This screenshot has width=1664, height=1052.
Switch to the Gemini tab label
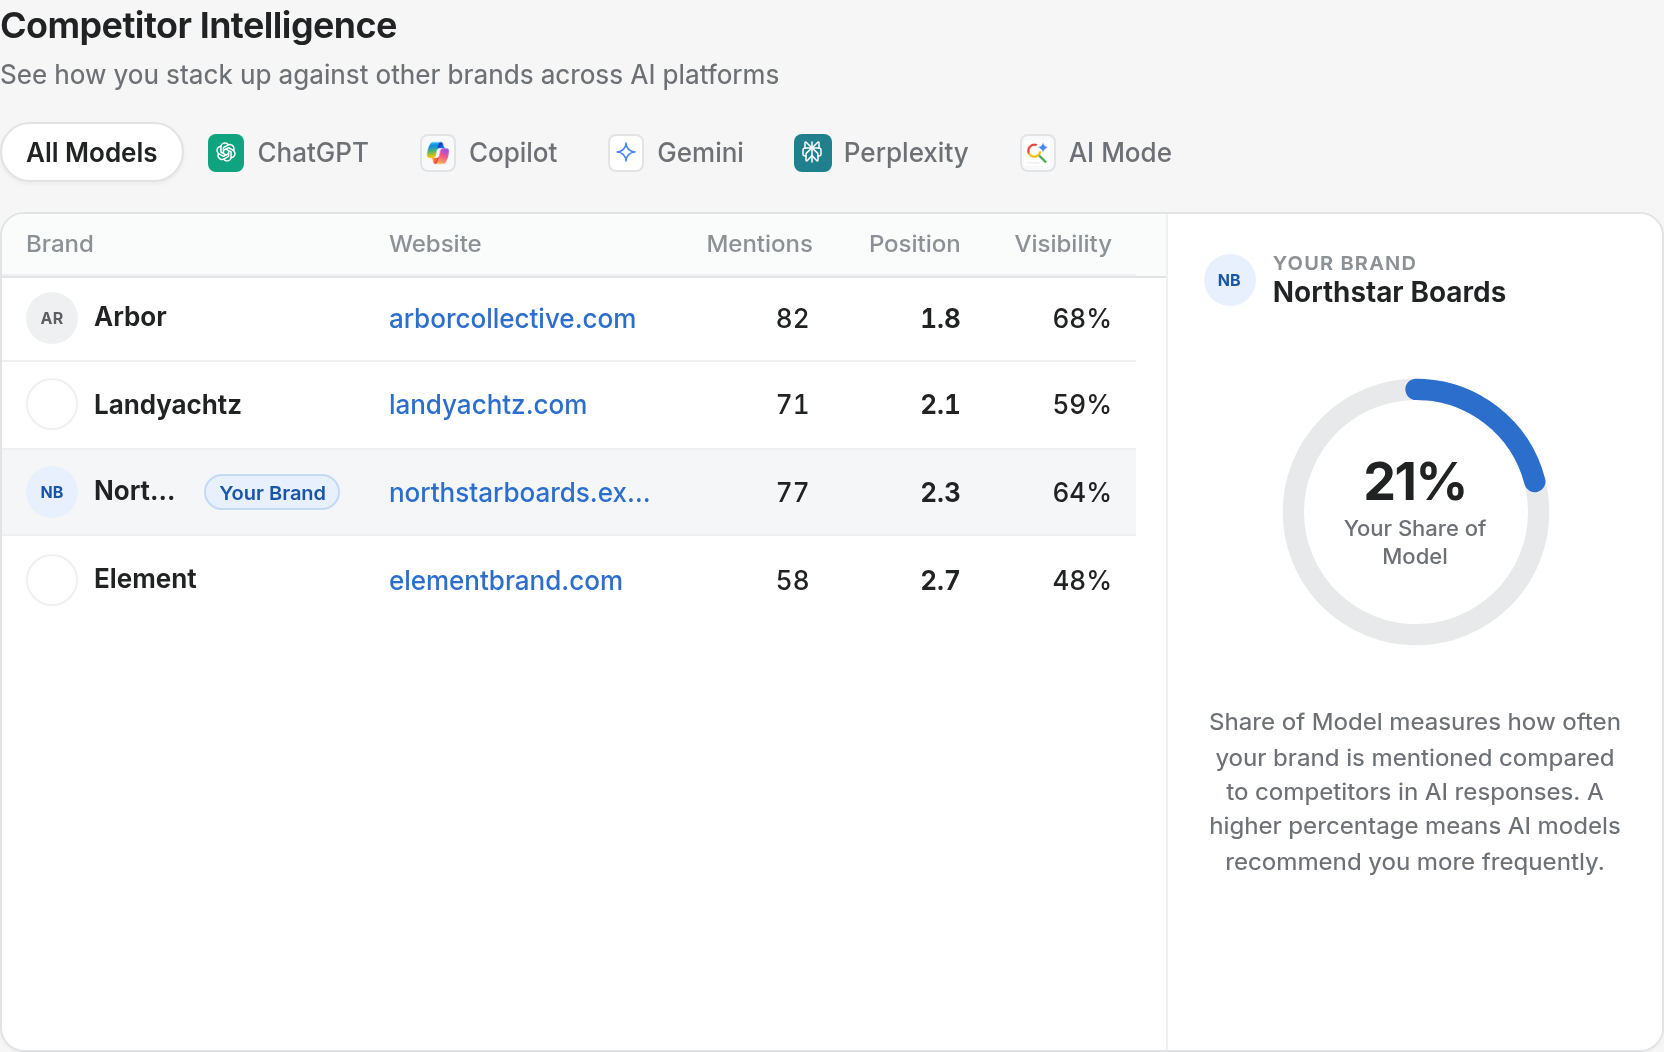700,153
